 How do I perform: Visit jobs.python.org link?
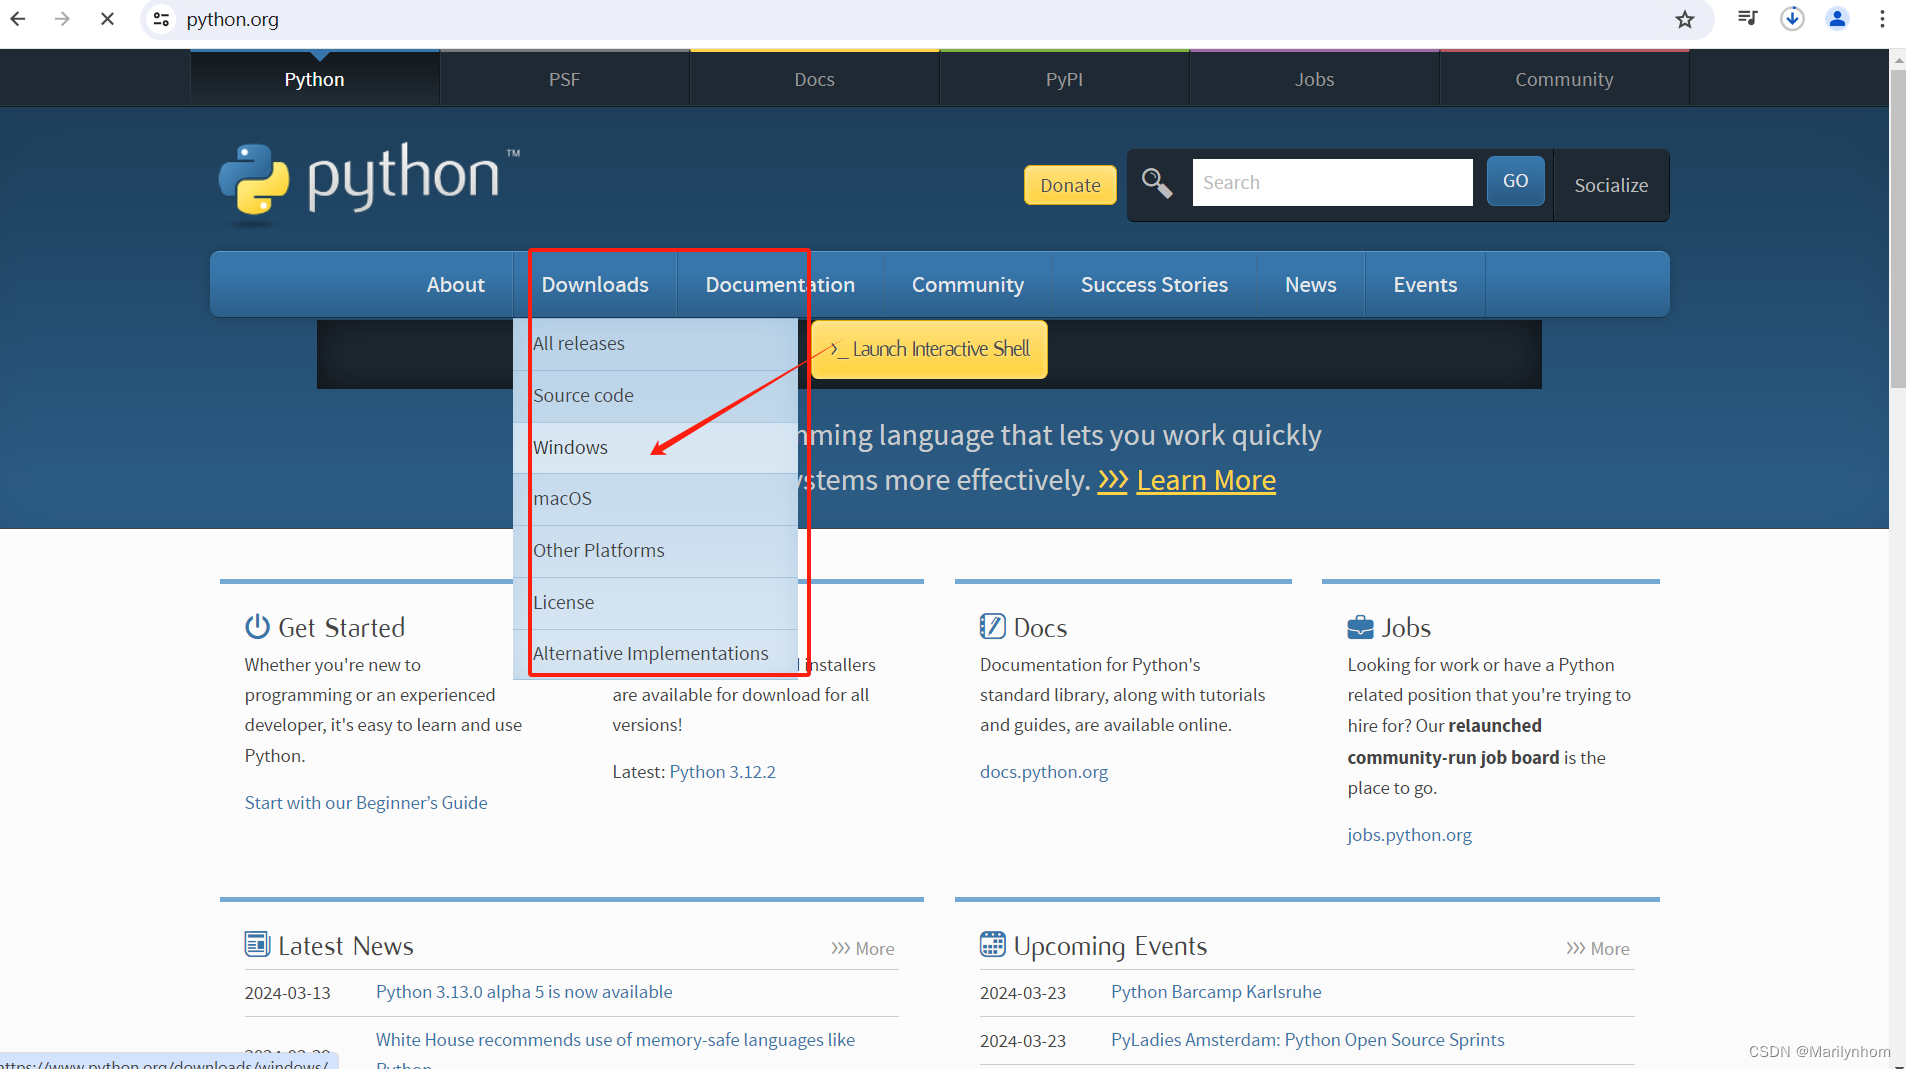(1409, 835)
